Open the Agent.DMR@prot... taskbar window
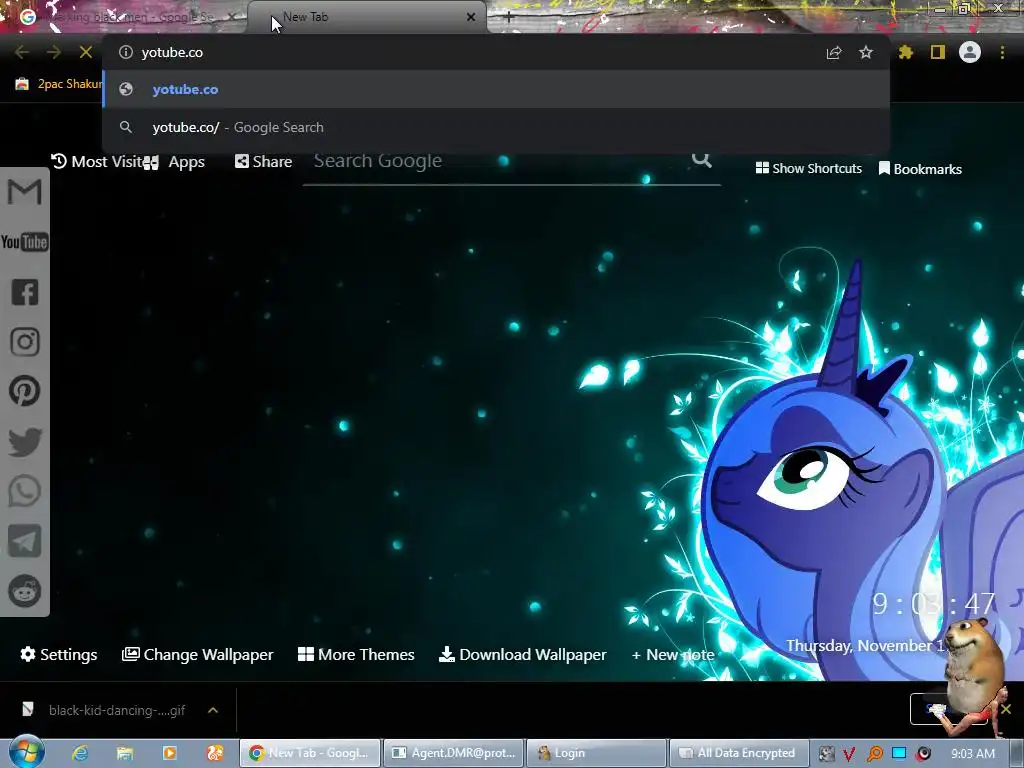Viewport: 1024px width, 768px height. coord(453,753)
